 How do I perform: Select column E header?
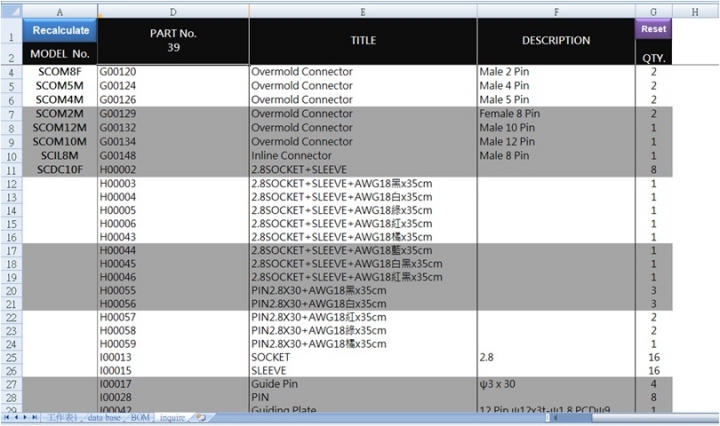[x=363, y=12]
